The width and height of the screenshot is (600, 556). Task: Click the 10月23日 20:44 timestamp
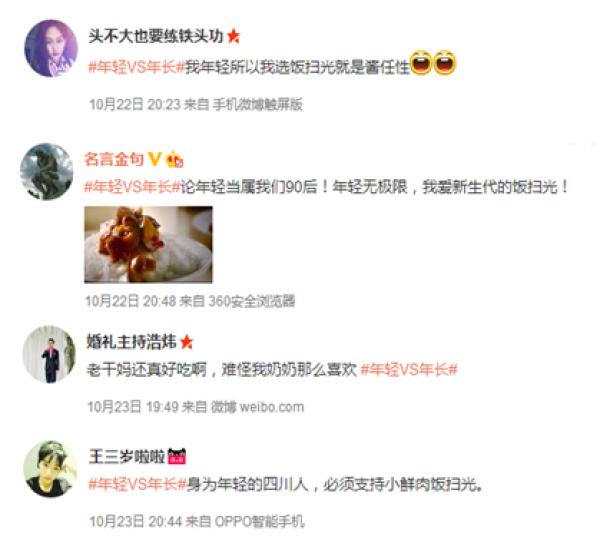pos(135,521)
